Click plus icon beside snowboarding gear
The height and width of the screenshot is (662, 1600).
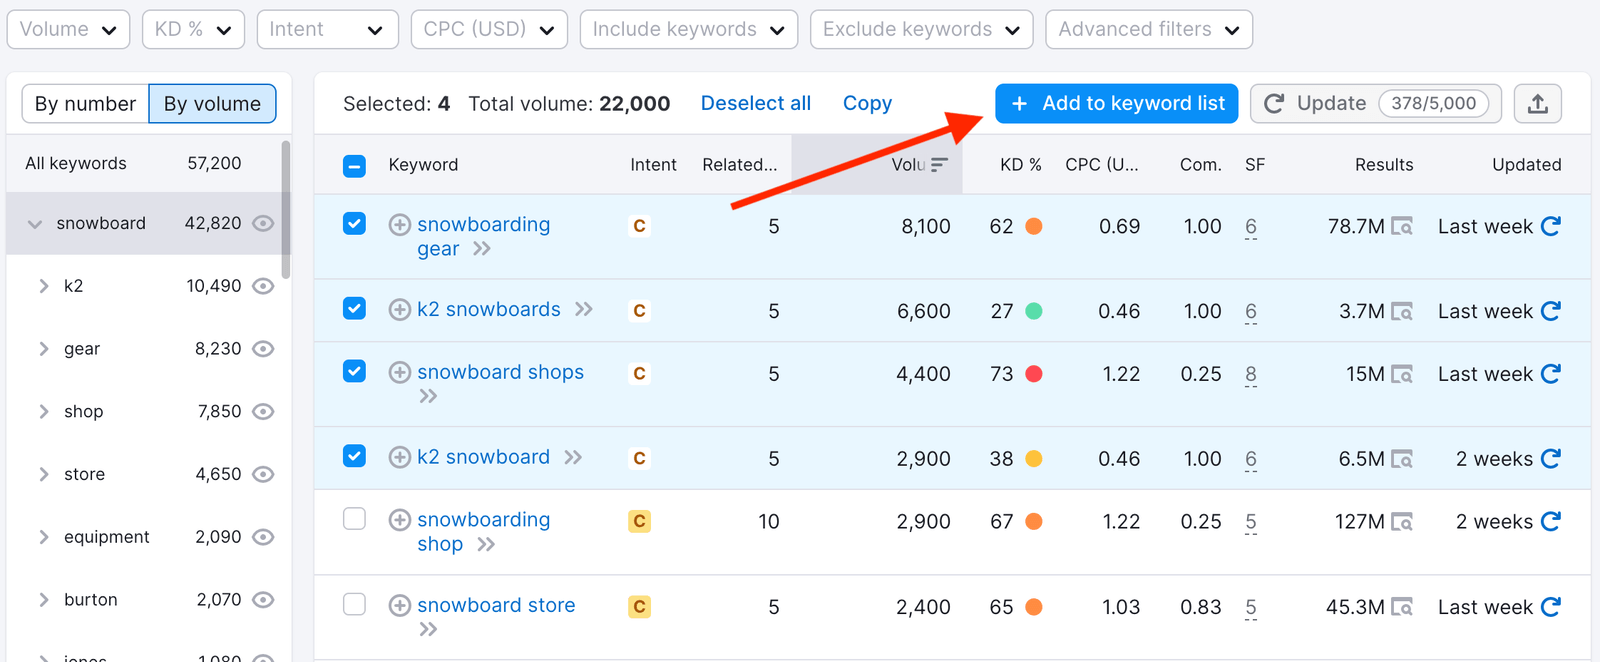(x=399, y=225)
